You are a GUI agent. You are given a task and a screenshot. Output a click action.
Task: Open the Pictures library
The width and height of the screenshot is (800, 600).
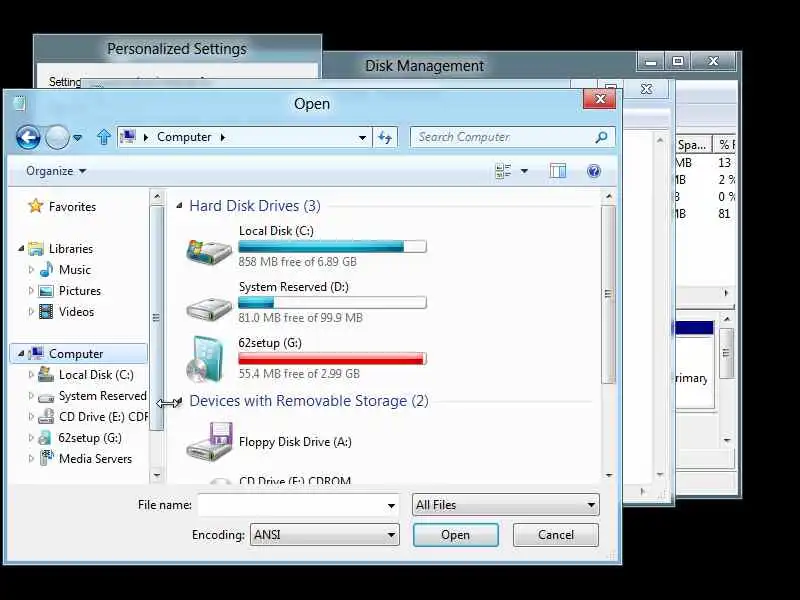[80, 291]
